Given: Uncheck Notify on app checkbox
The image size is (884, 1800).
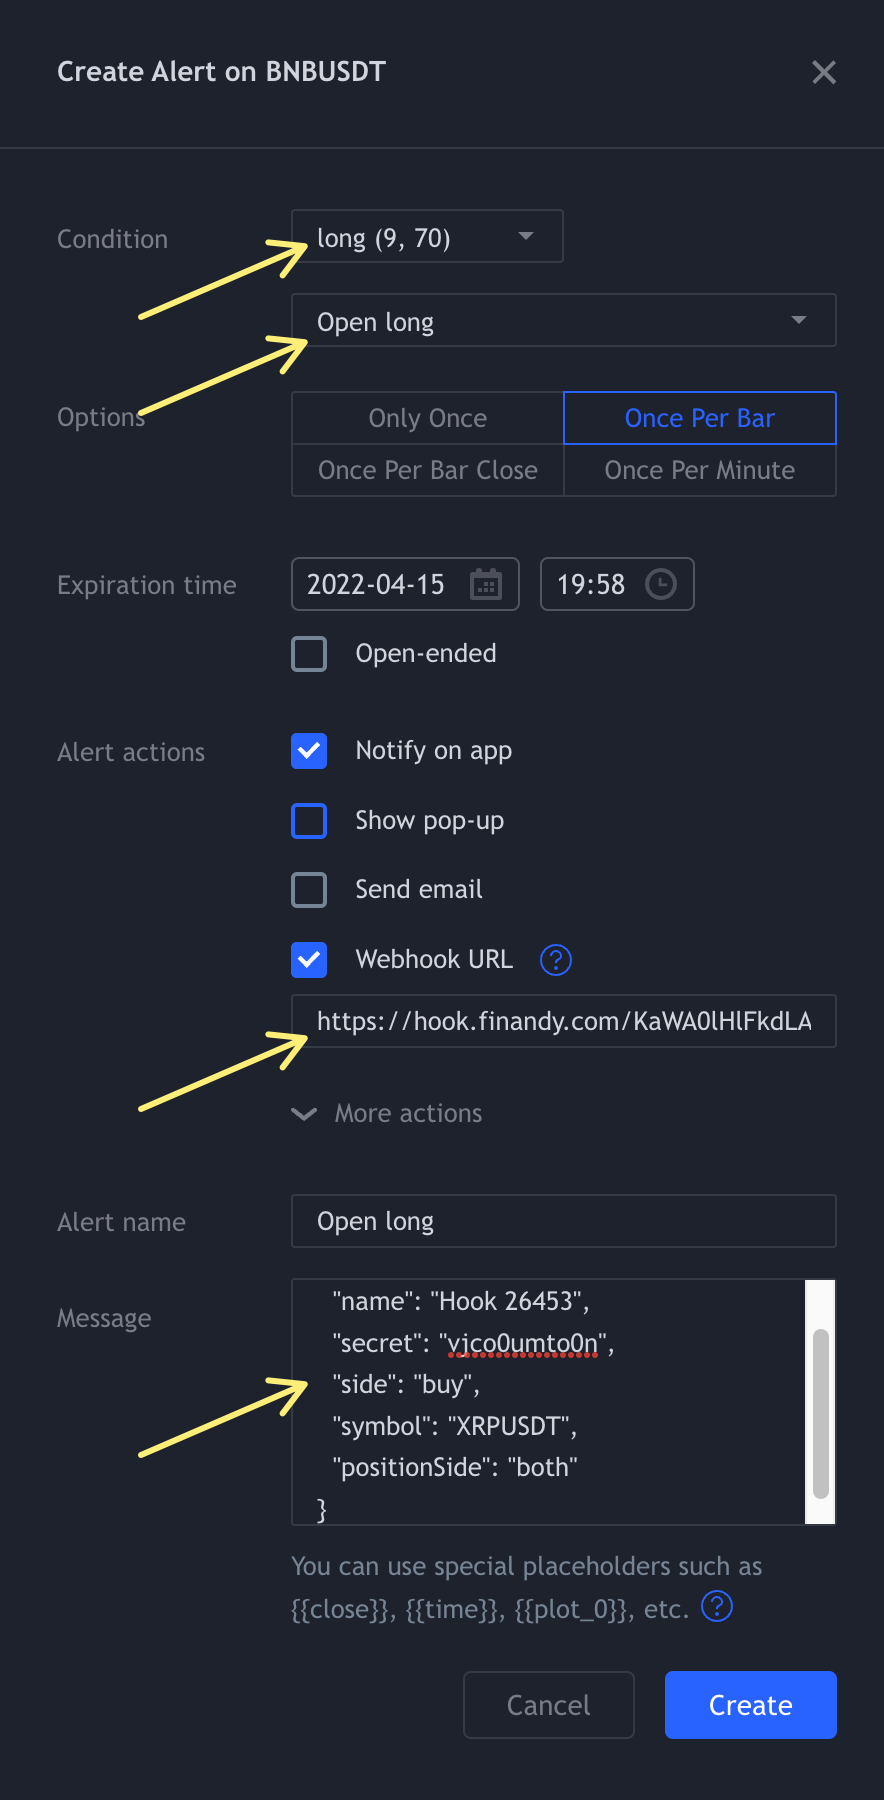Looking at the screenshot, I should click(309, 751).
